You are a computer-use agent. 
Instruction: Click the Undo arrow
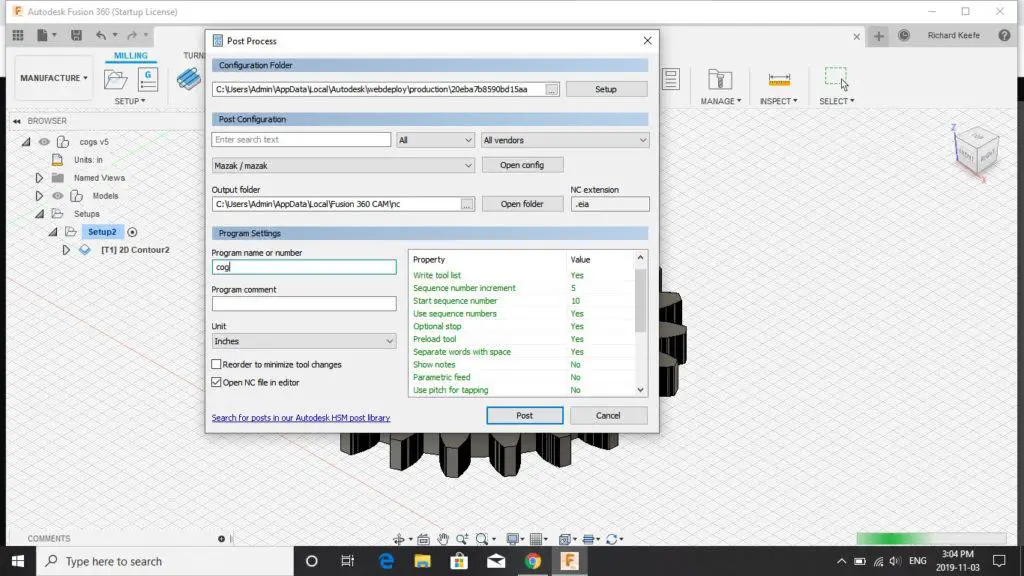[101, 35]
